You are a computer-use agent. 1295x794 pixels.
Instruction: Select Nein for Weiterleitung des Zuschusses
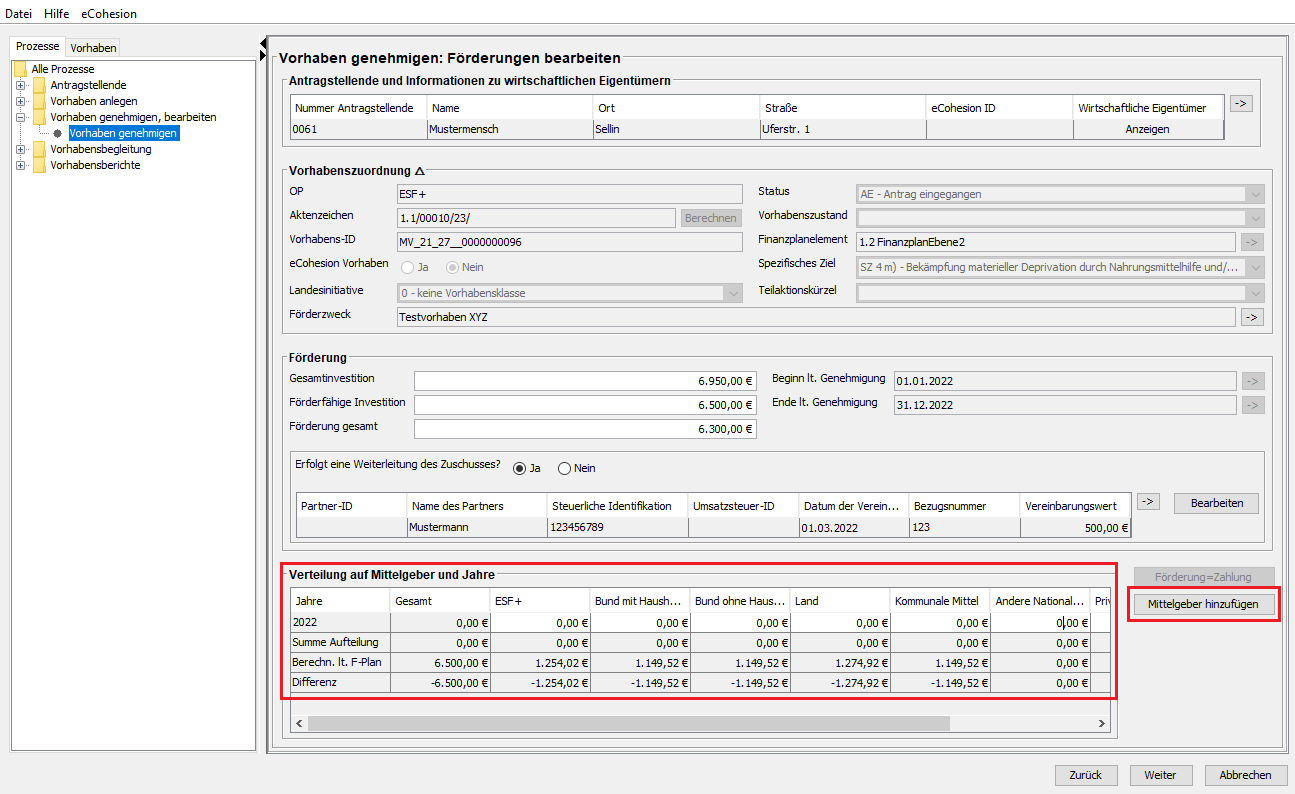564,468
